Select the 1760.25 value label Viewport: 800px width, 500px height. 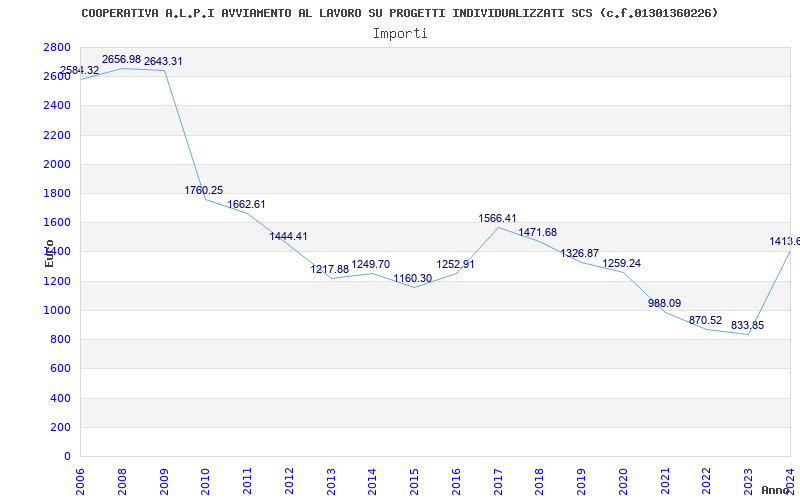204,190
